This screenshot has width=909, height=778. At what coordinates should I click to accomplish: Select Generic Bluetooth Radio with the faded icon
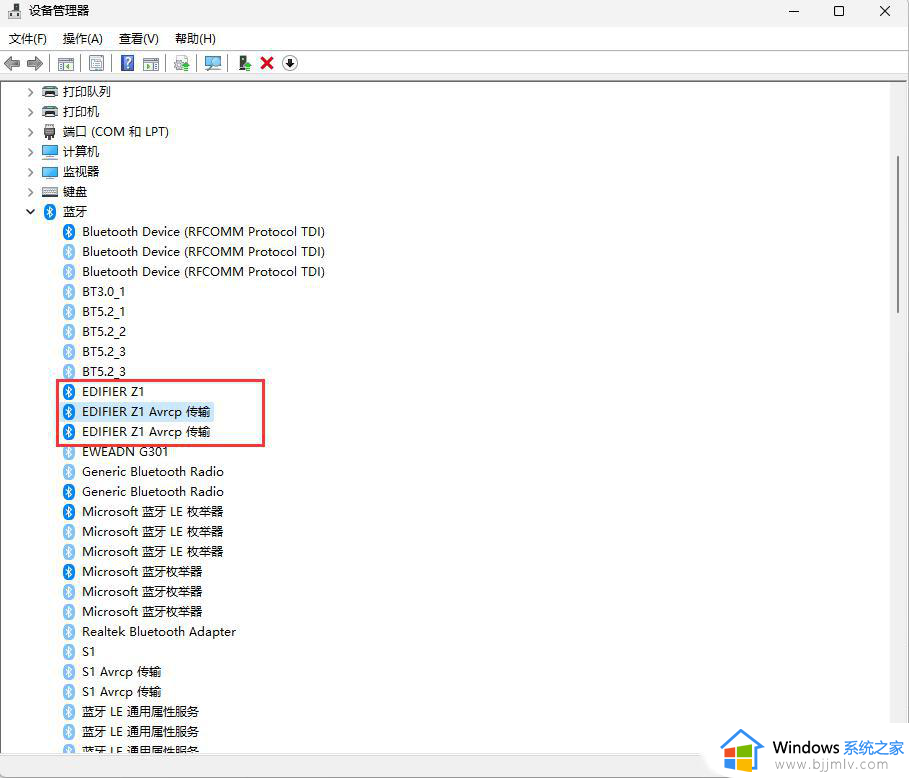click(x=152, y=472)
